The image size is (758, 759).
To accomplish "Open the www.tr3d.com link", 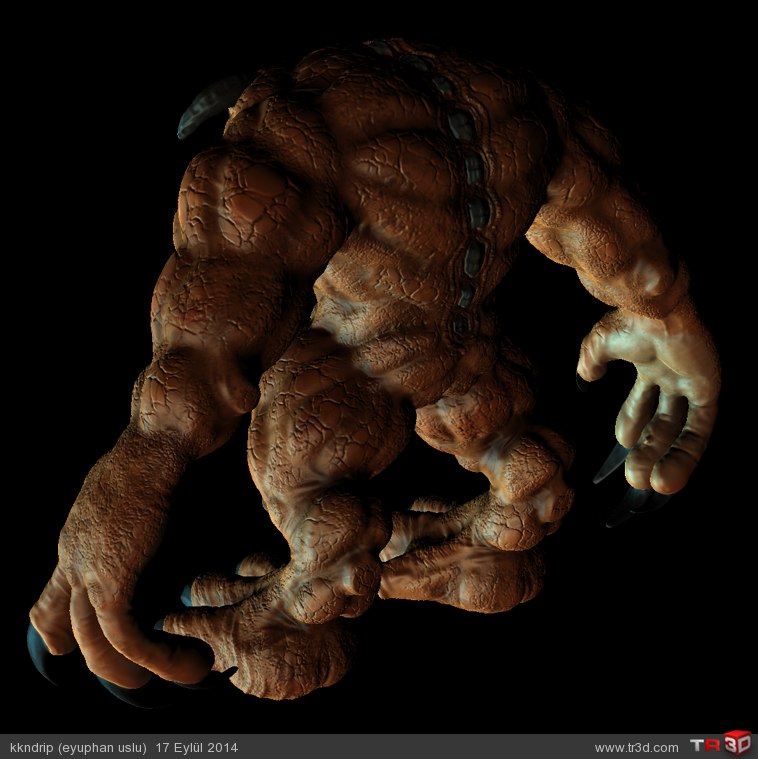I will (637, 748).
